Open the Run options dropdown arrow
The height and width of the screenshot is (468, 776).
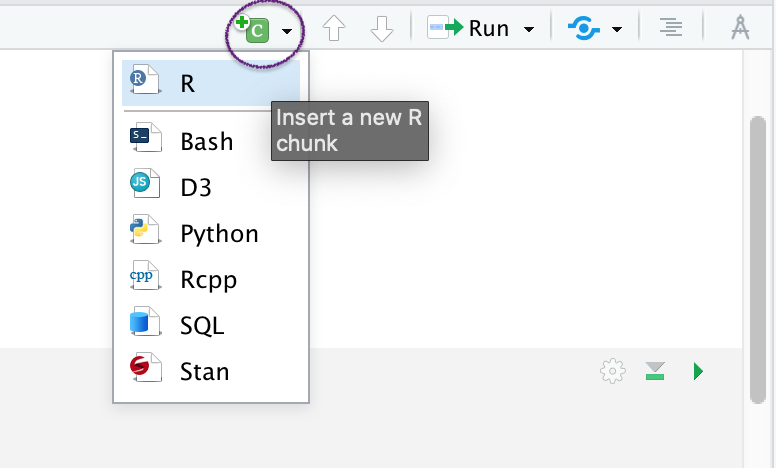pyautogui.click(x=528, y=29)
